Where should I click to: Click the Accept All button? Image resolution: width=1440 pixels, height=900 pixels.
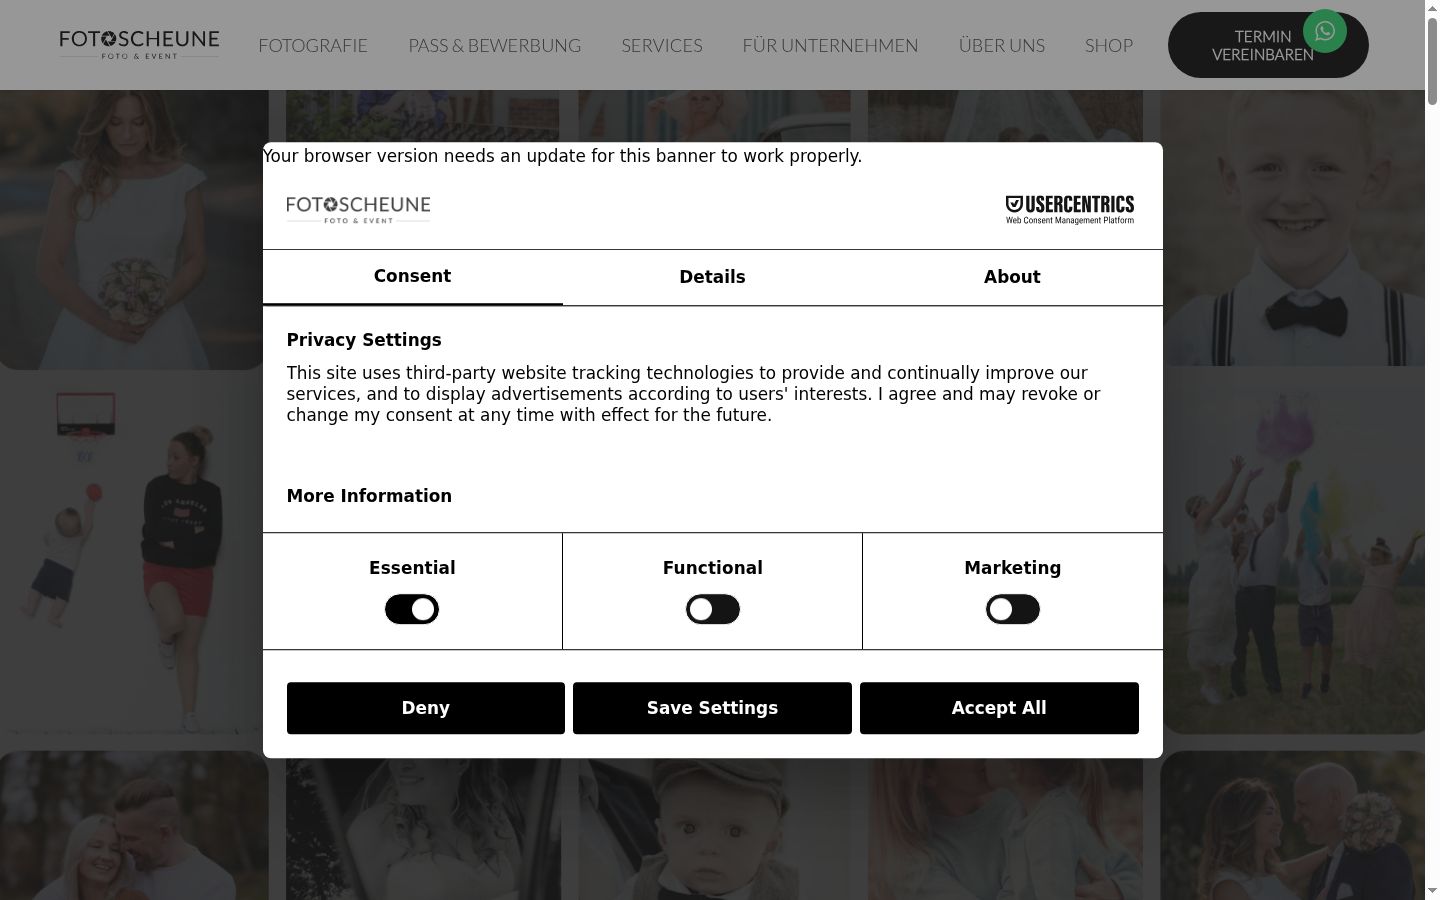(999, 708)
